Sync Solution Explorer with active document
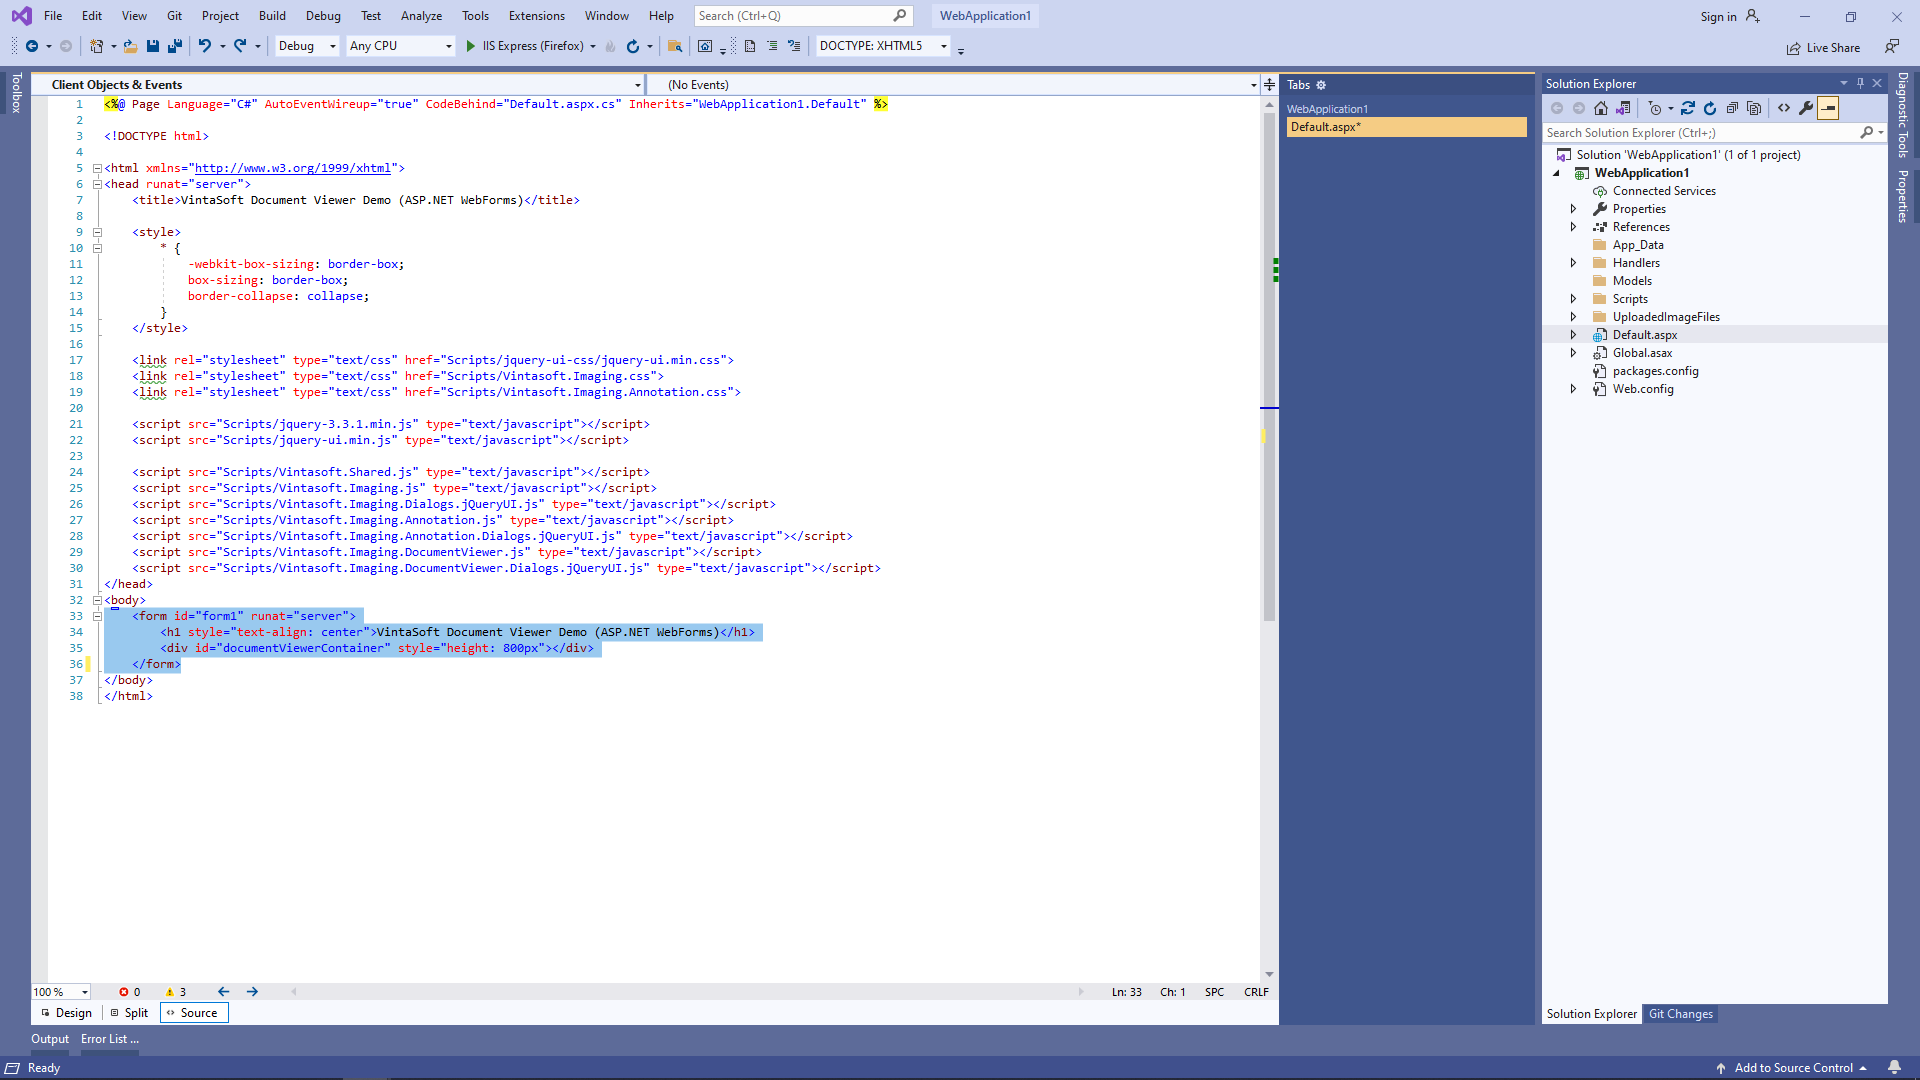The image size is (1920, 1080). [1688, 108]
